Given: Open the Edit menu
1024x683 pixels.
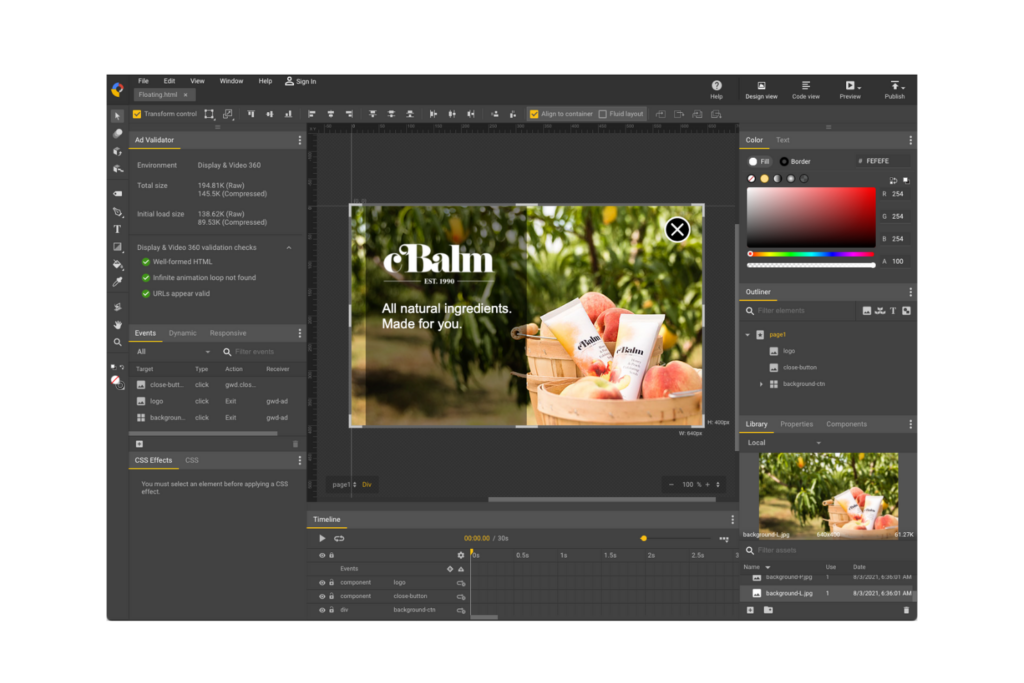Looking at the screenshot, I should 169,82.
